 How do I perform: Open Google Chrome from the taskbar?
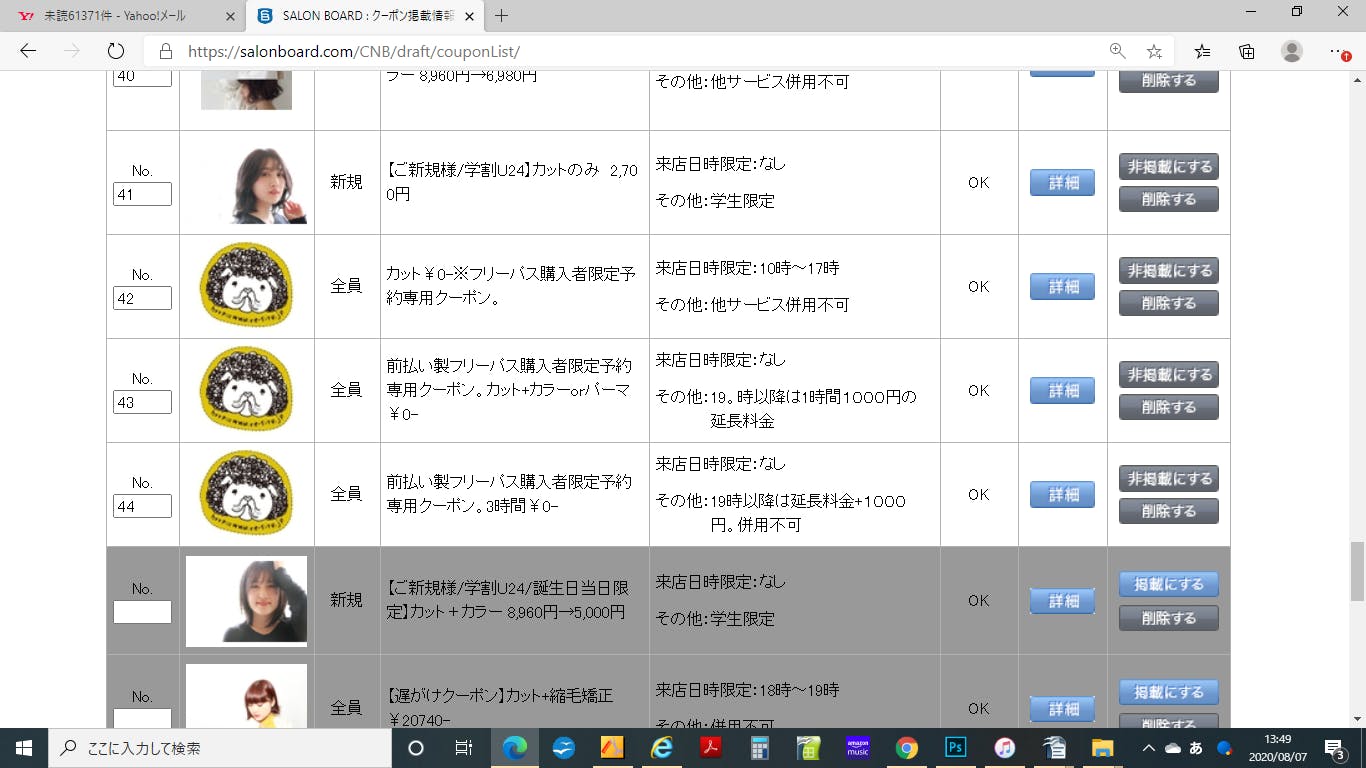[x=907, y=748]
